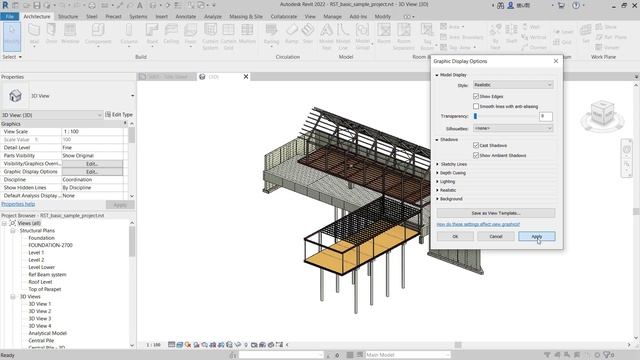Expand the Background section
Viewport: 640px width, 360px height.
point(438,199)
